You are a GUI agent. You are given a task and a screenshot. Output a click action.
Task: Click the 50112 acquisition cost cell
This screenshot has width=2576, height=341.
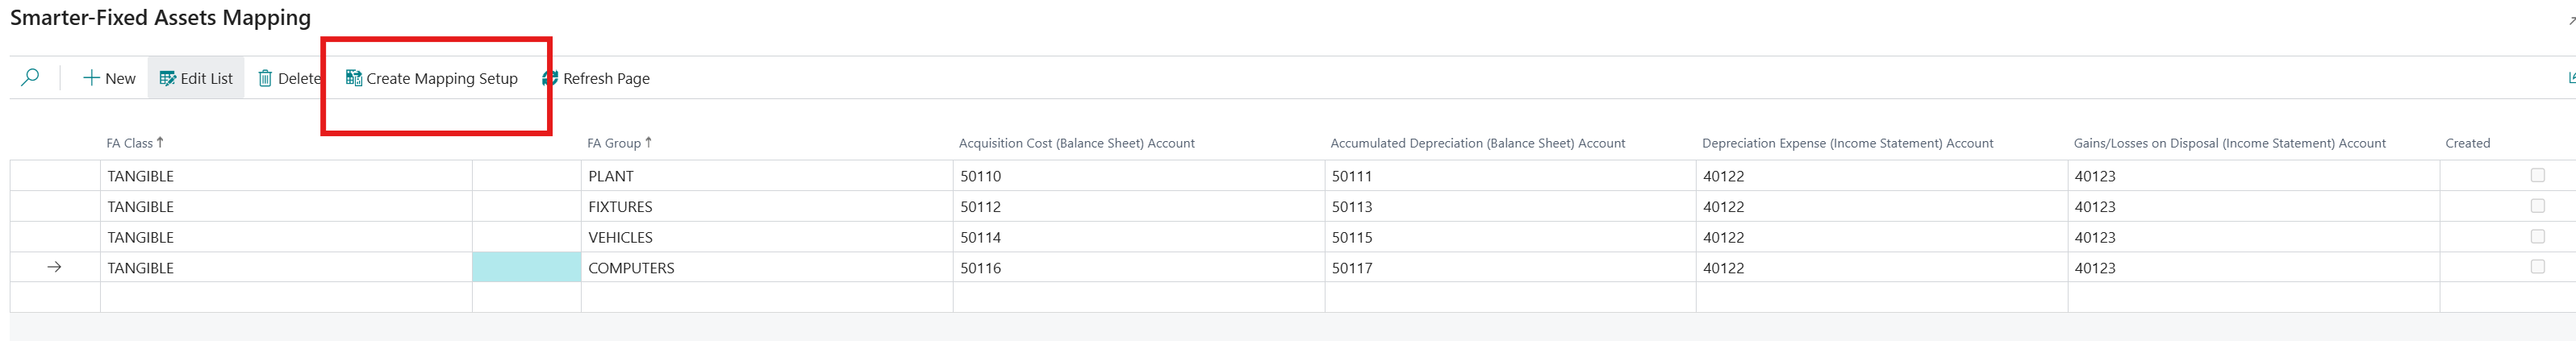[1138, 206]
